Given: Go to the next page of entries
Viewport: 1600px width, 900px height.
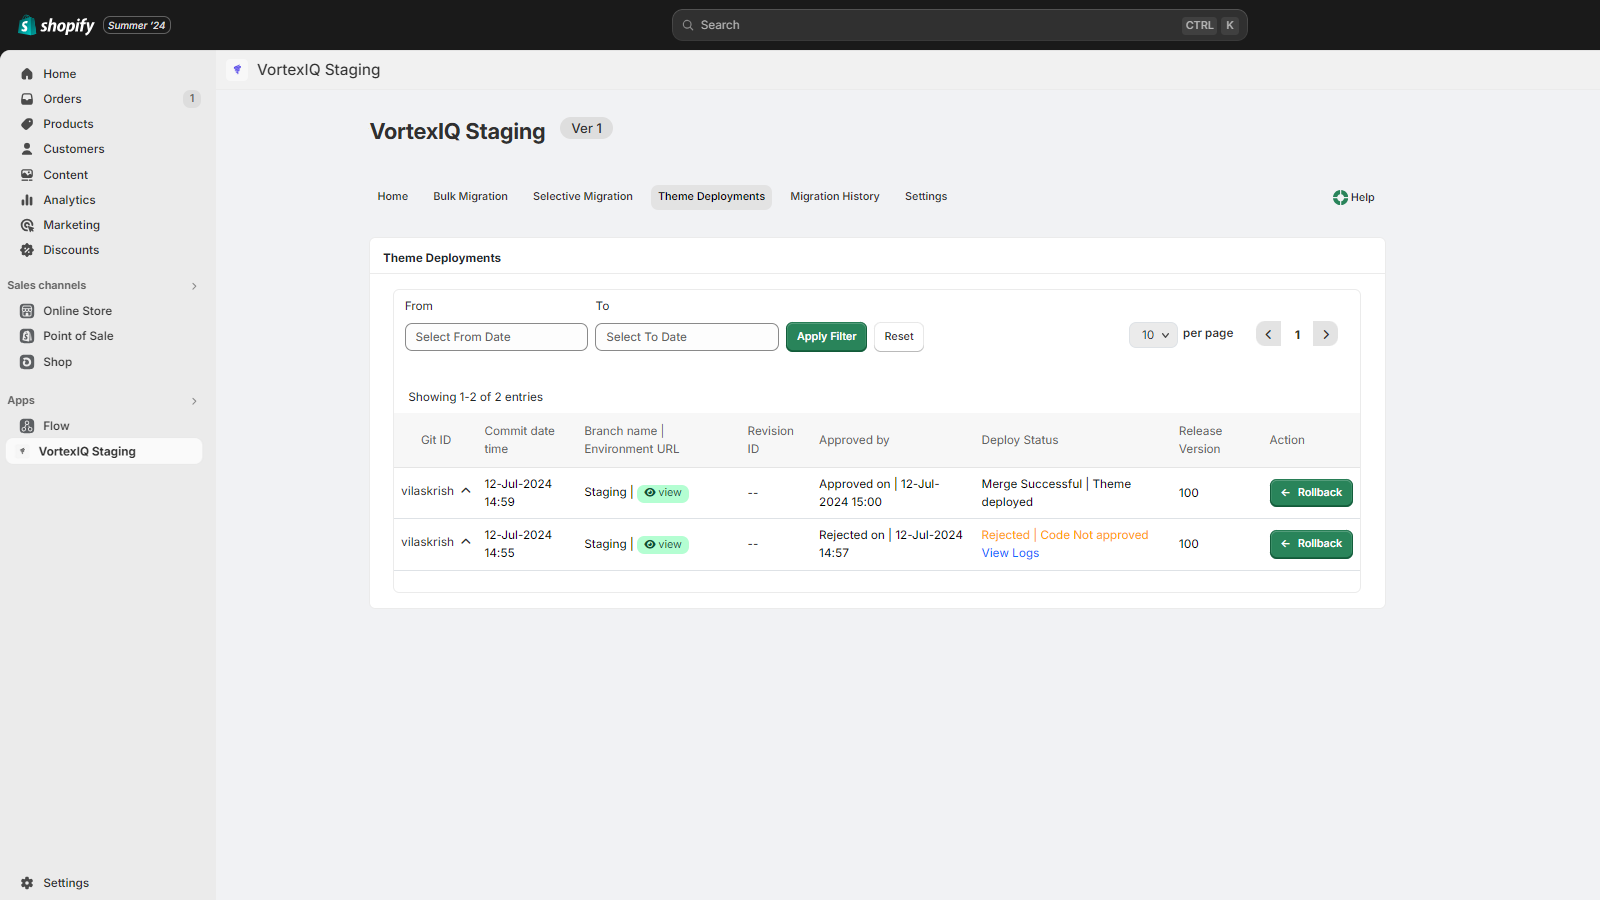Looking at the screenshot, I should tap(1325, 334).
